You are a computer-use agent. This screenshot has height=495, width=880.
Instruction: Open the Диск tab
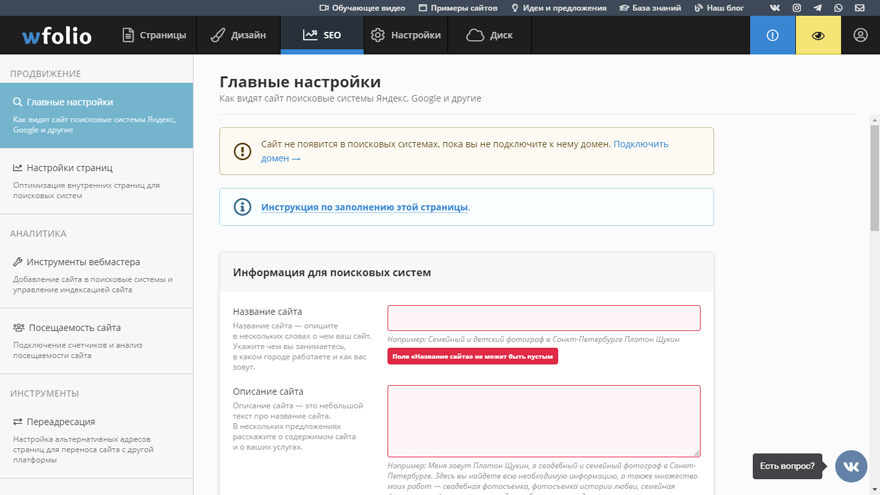(x=489, y=35)
